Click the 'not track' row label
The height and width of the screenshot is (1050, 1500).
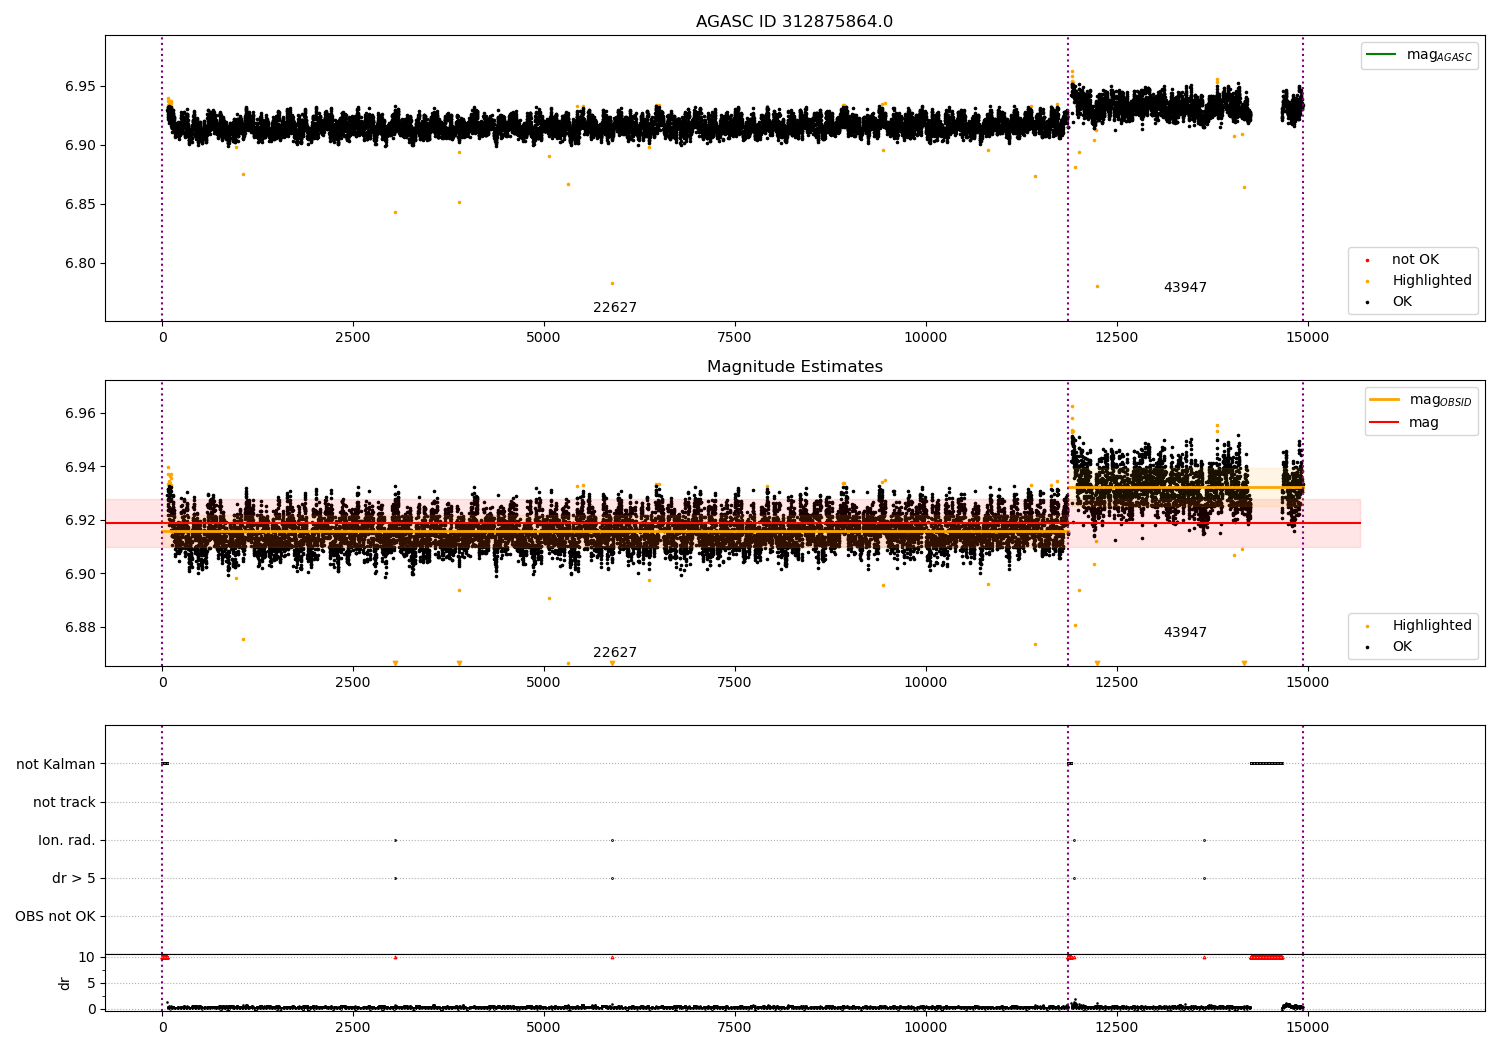[x=64, y=802]
